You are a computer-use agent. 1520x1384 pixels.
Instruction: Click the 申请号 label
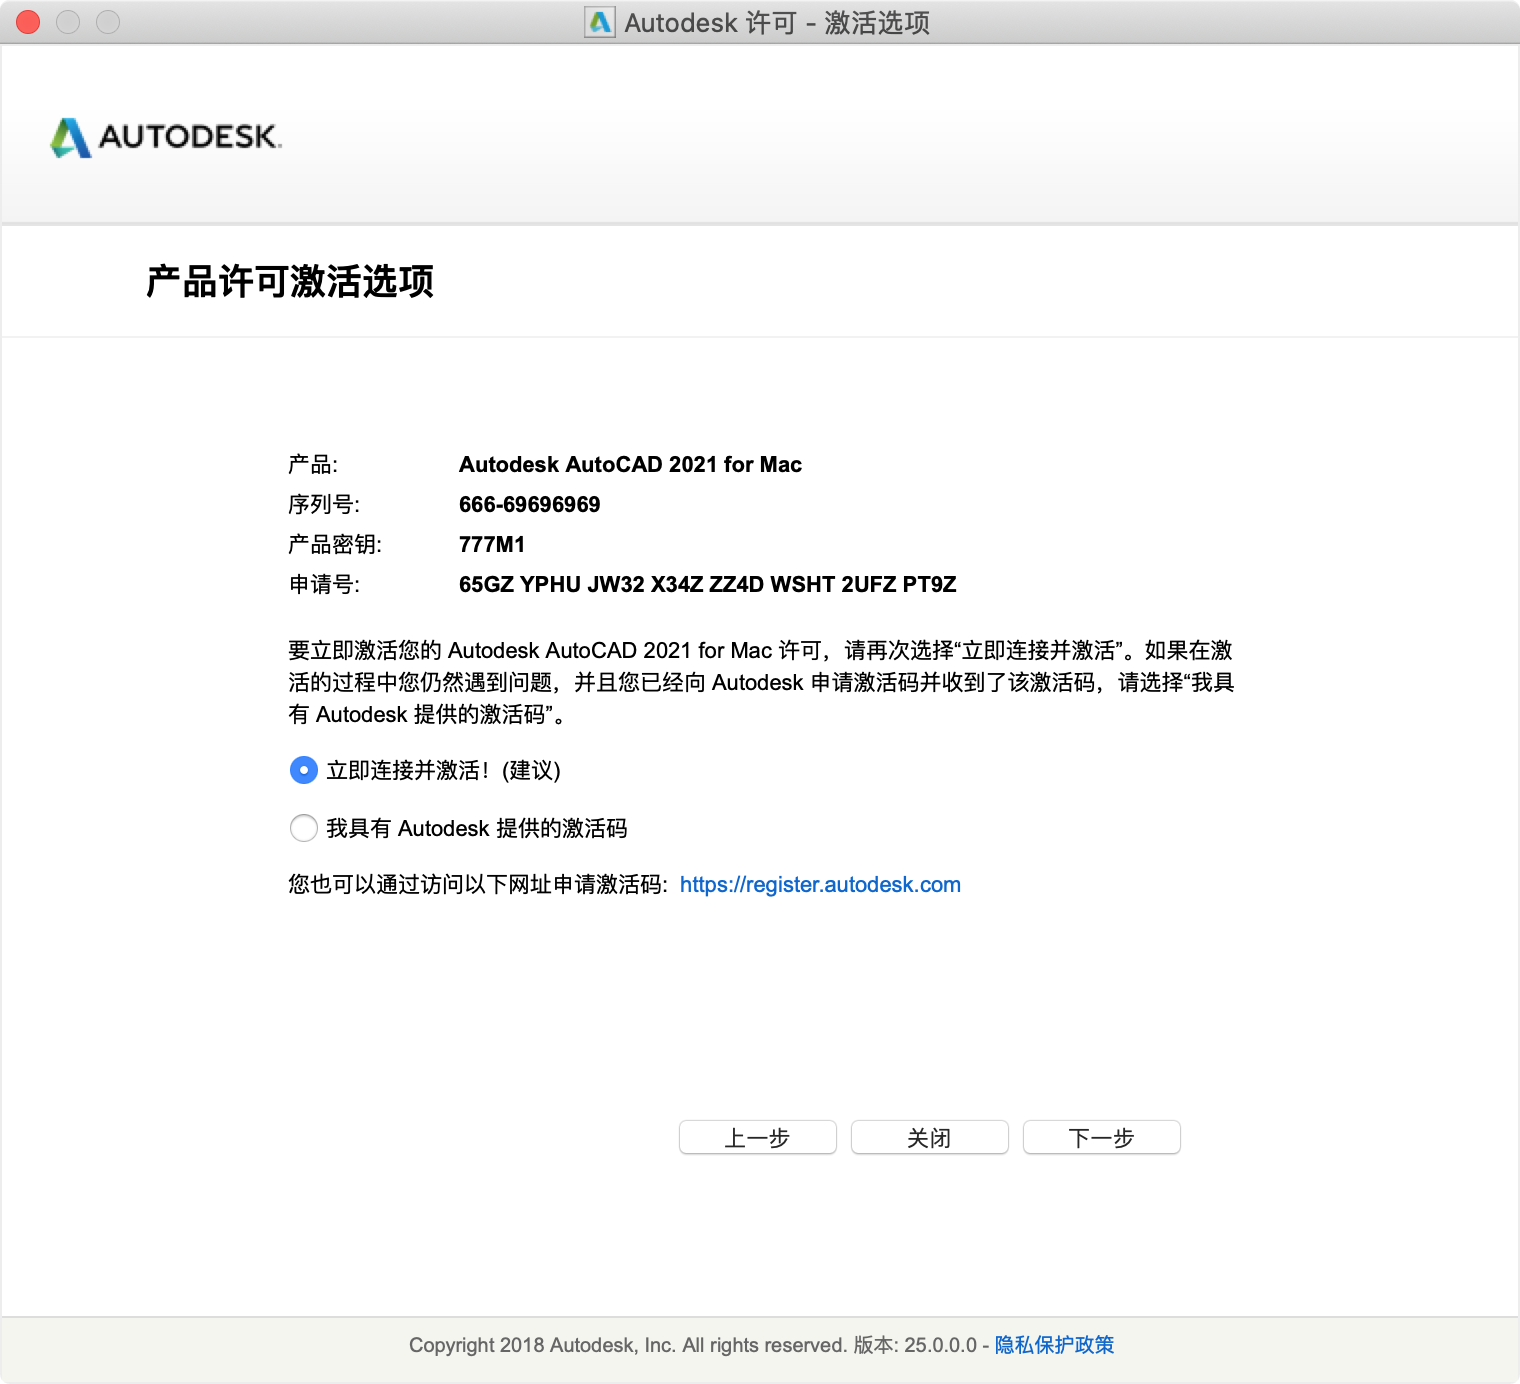click(x=324, y=585)
